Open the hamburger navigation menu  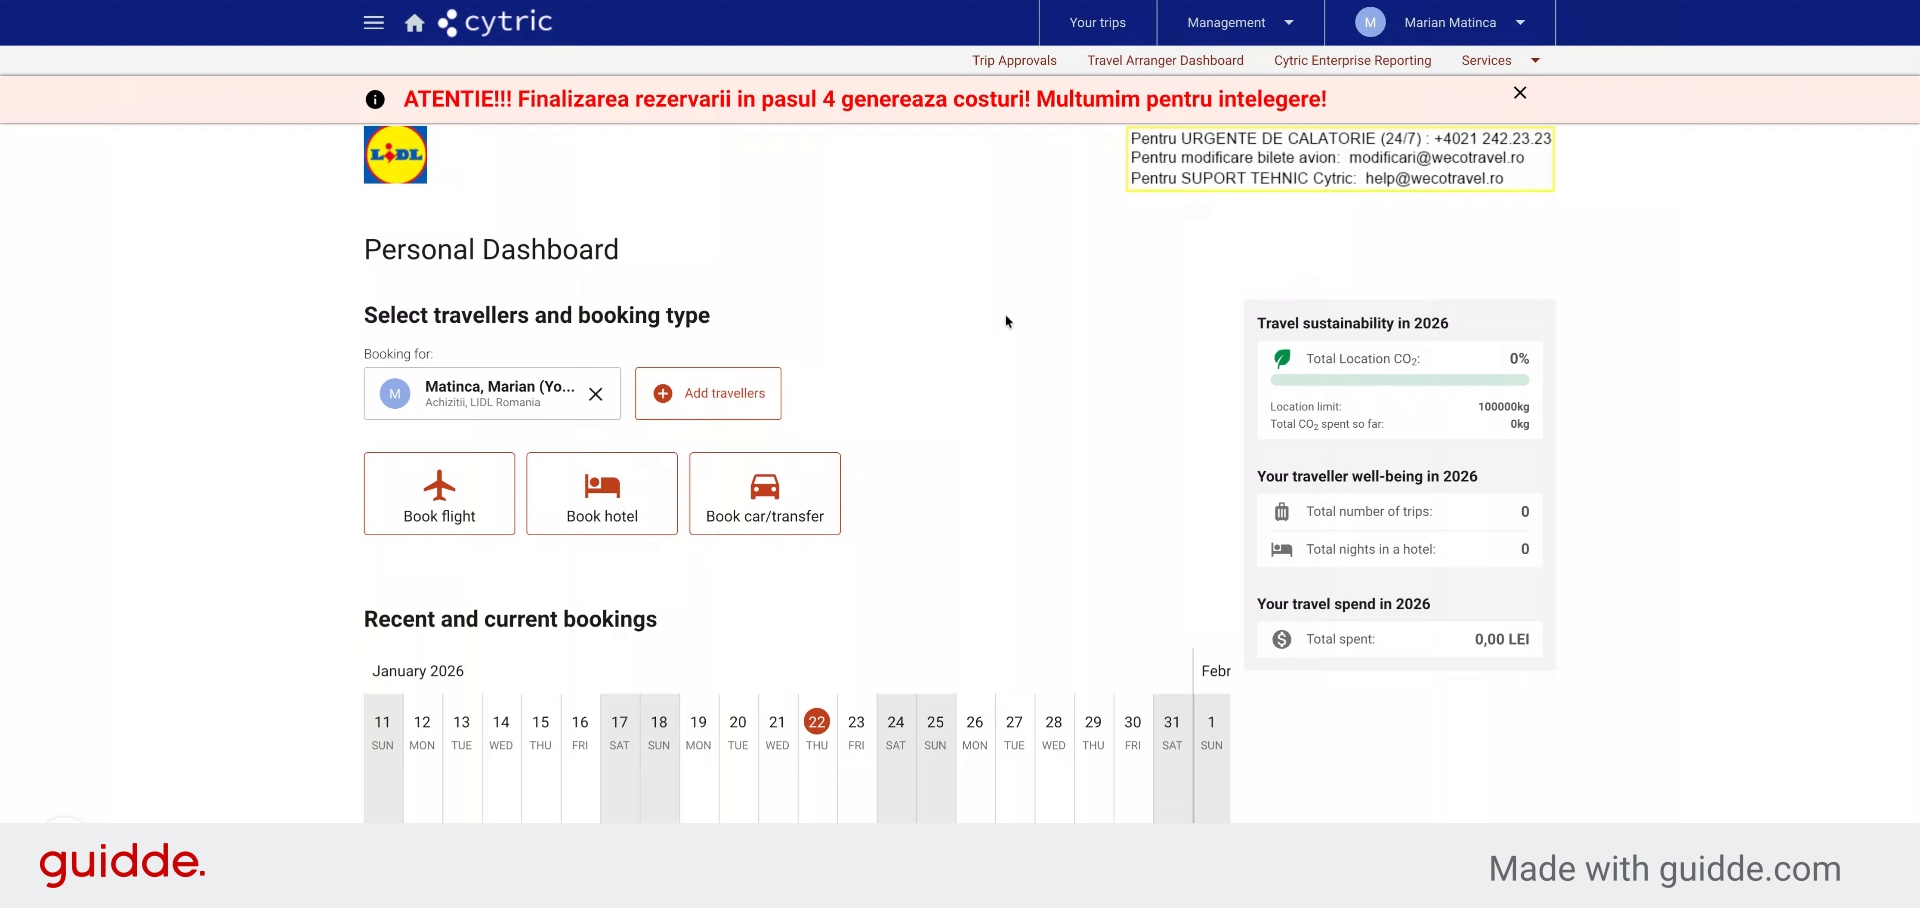pos(374,22)
